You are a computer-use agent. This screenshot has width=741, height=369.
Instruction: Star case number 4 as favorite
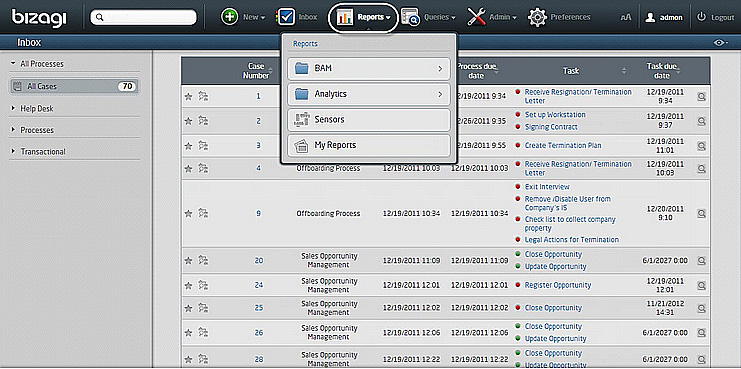[188, 168]
